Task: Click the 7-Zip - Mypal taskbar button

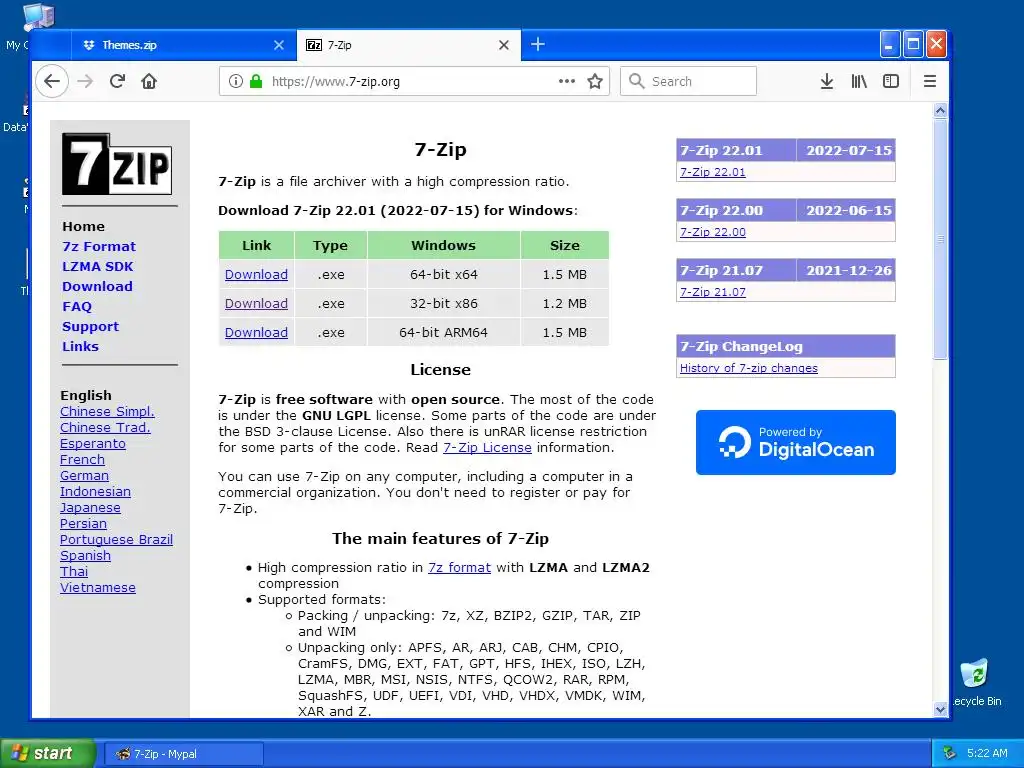Action: 184,754
